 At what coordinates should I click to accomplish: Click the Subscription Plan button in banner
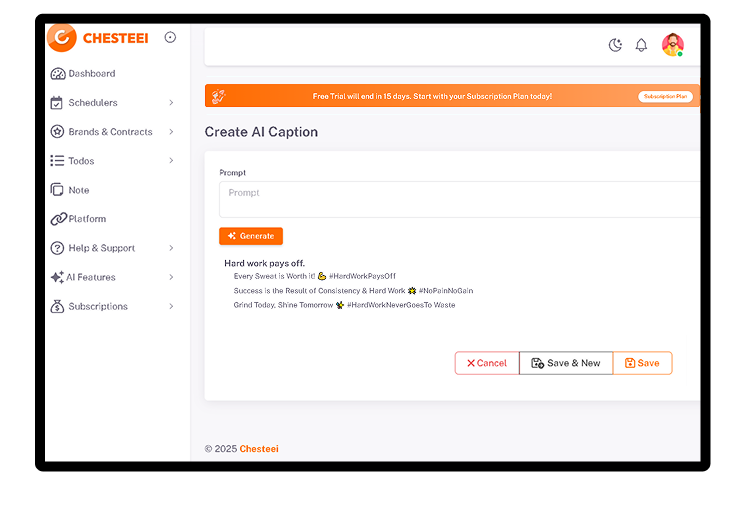[665, 96]
